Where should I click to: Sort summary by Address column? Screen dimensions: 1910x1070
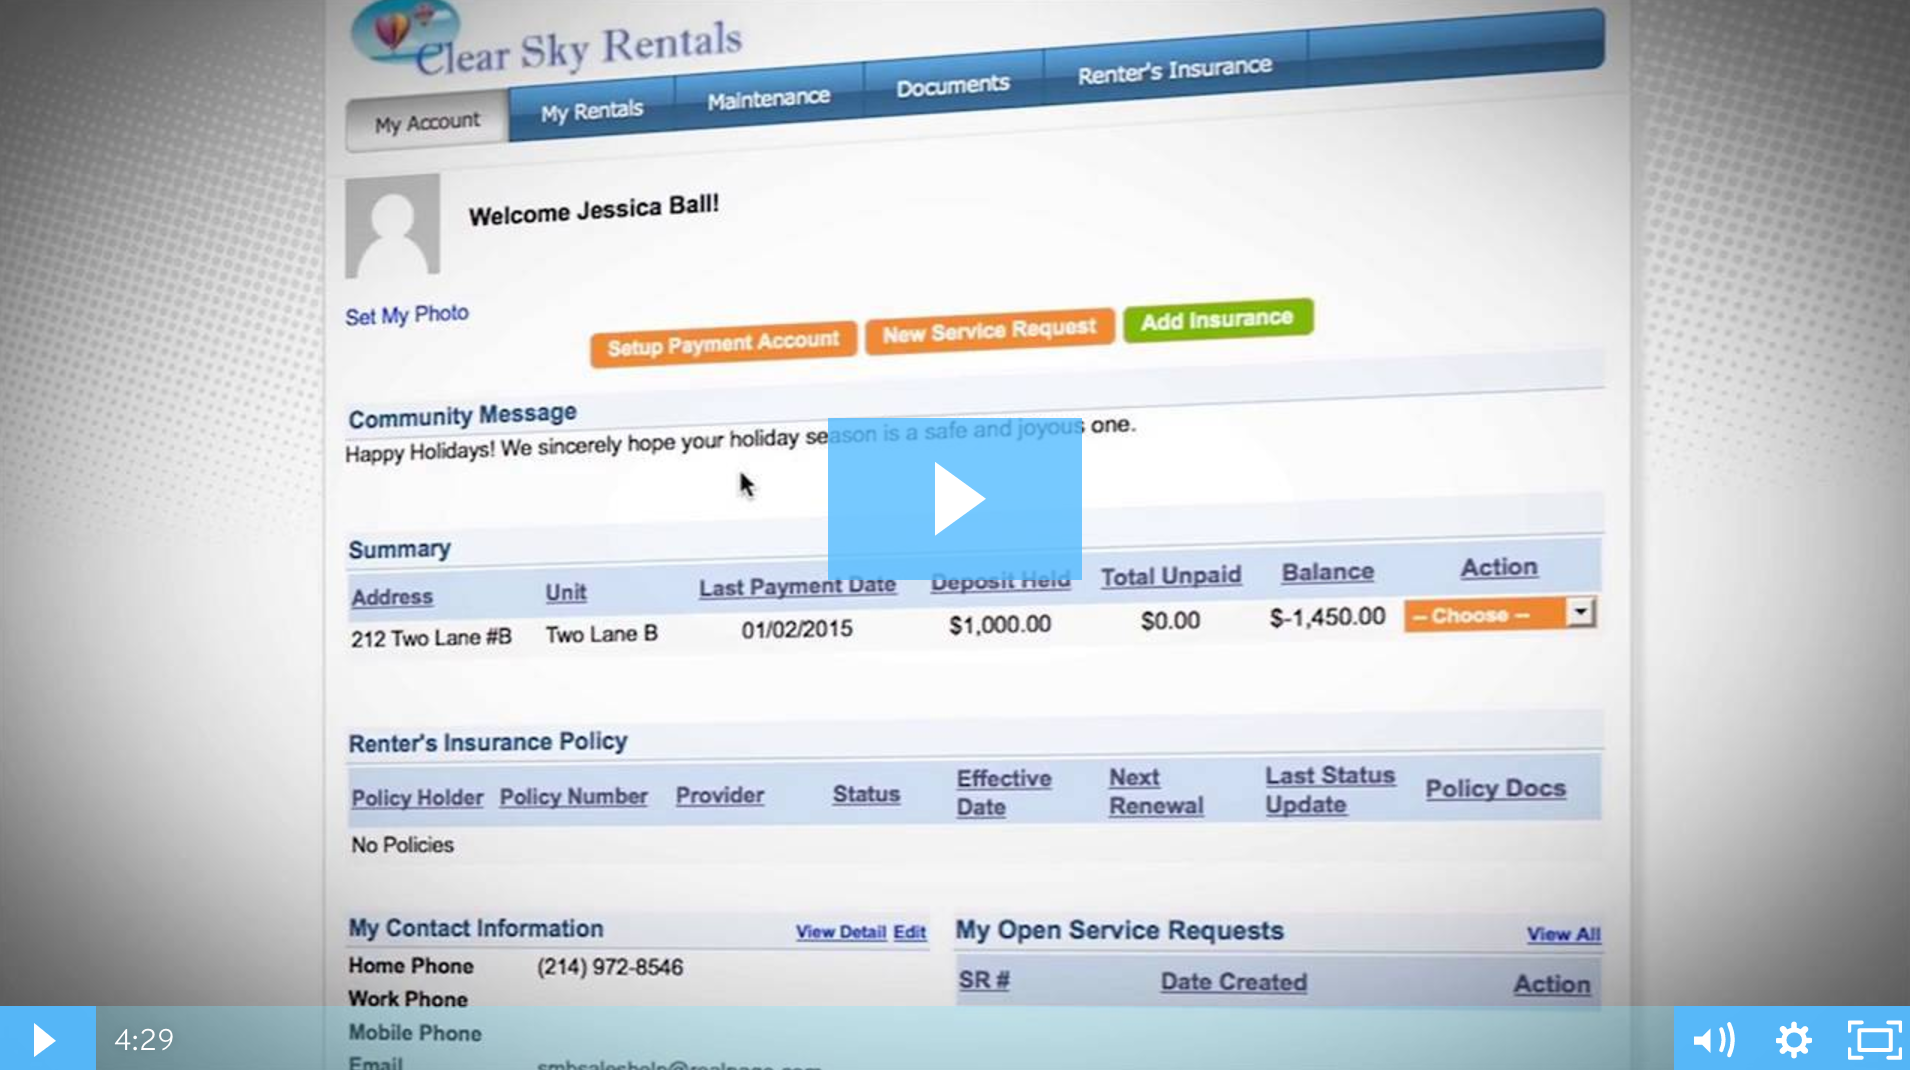(392, 597)
